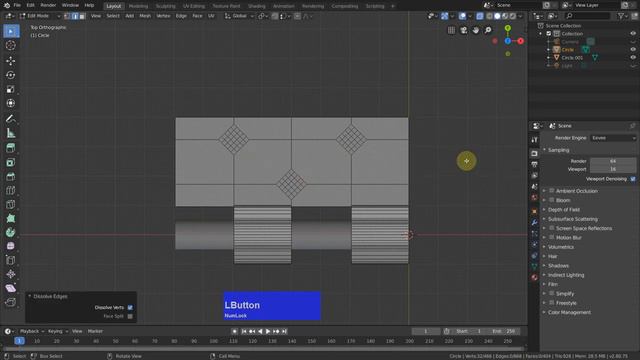This screenshot has width=640, height=360.
Task: Select the Smooth tool
Action: pos(11,246)
